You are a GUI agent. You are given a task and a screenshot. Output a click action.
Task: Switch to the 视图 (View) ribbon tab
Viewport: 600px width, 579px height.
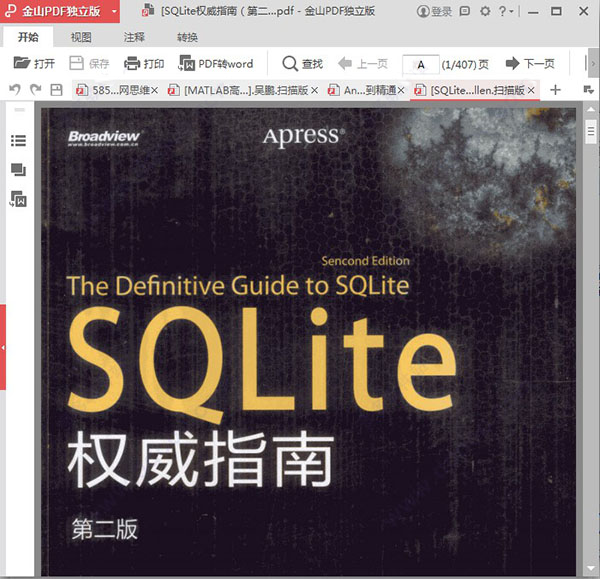coord(81,37)
